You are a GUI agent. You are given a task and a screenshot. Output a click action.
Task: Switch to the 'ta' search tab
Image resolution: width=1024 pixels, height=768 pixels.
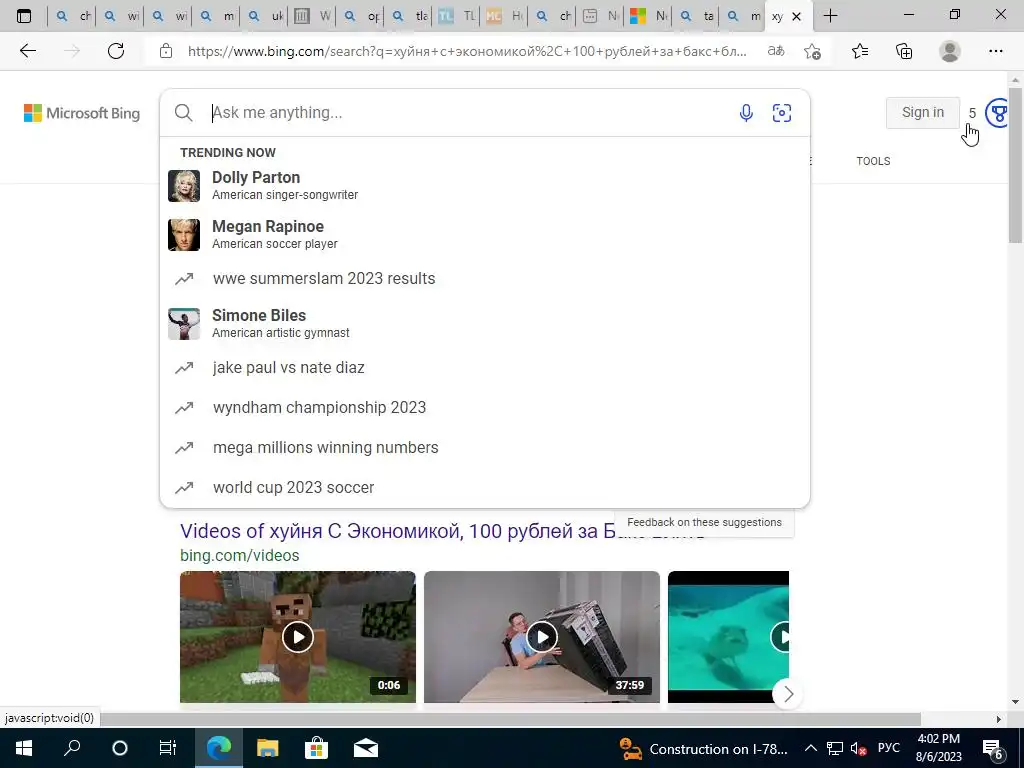point(697,16)
